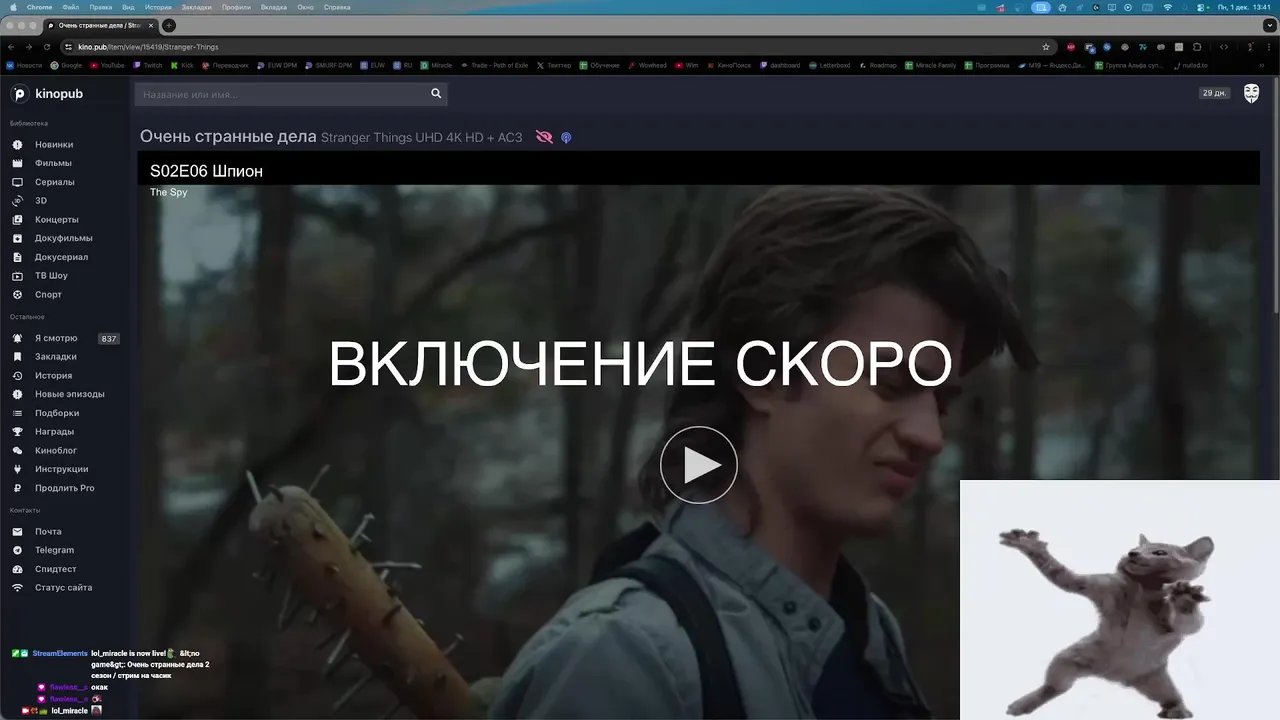Open the Twitch bookmark
The height and width of the screenshot is (720, 1280).
pyautogui.click(x=148, y=65)
